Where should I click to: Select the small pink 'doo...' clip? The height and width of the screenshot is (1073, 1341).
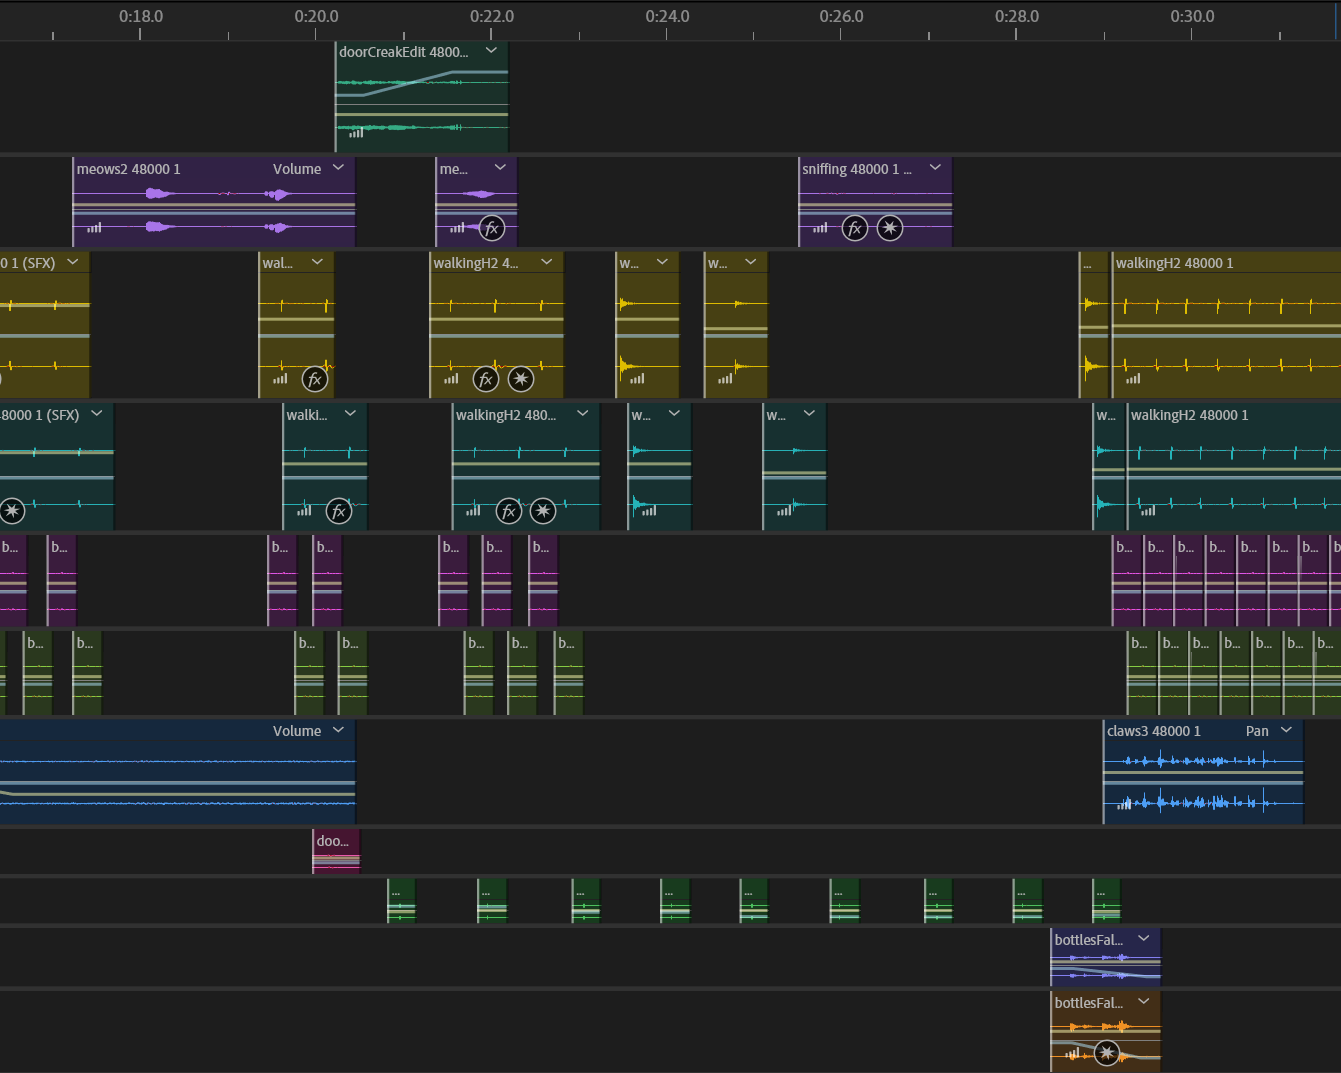[335, 851]
